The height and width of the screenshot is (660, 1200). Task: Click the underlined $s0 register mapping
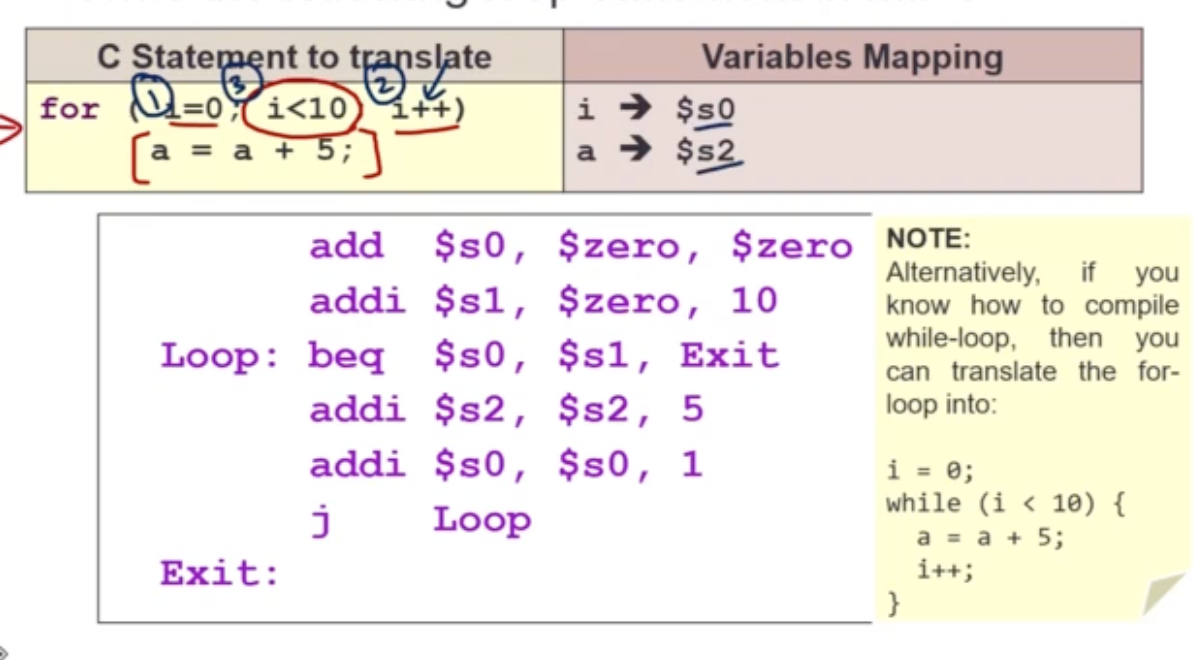[706, 110]
